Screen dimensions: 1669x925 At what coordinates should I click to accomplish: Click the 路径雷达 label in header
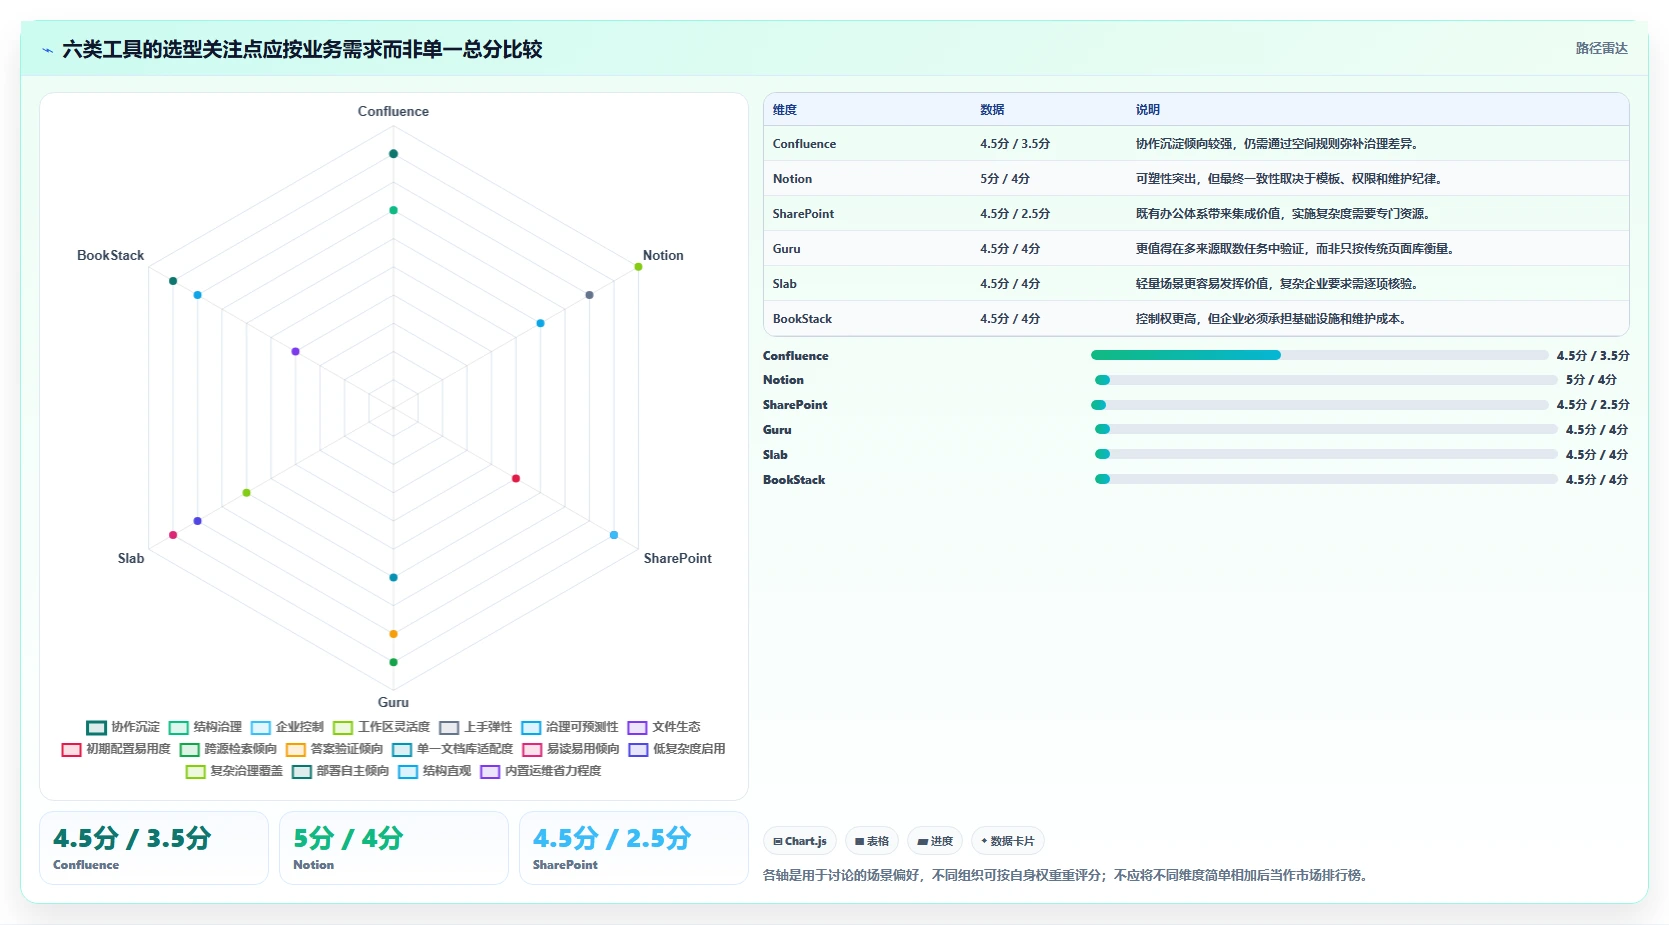(1601, 48)
